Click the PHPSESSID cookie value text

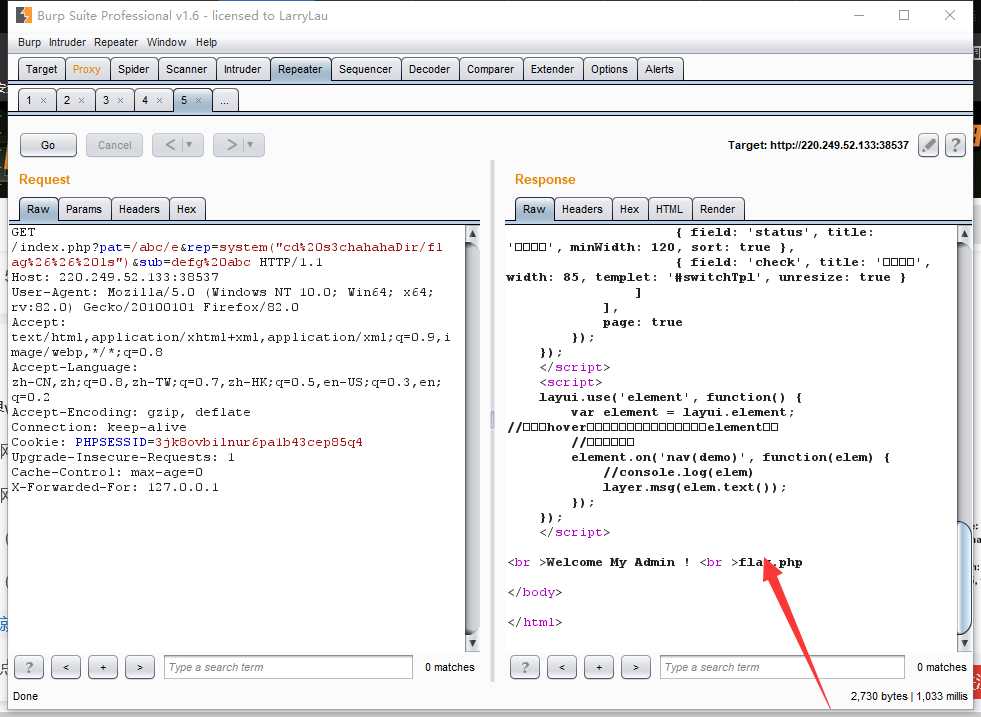coord(258,442)
